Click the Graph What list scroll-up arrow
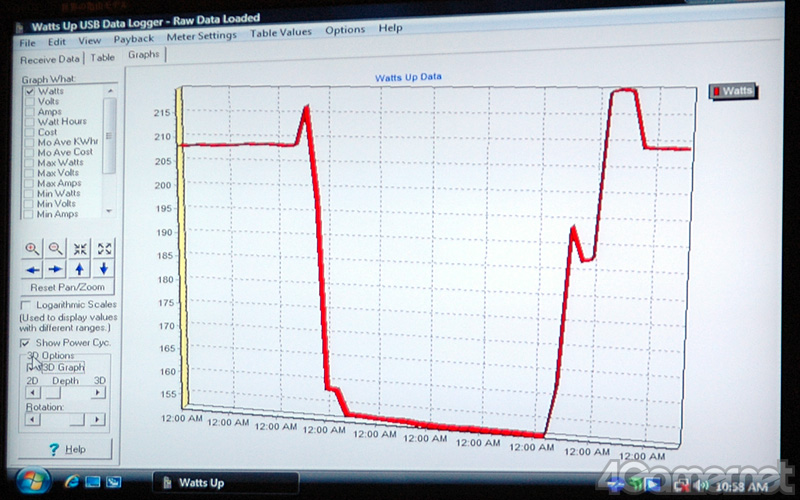 coord(110,90)
